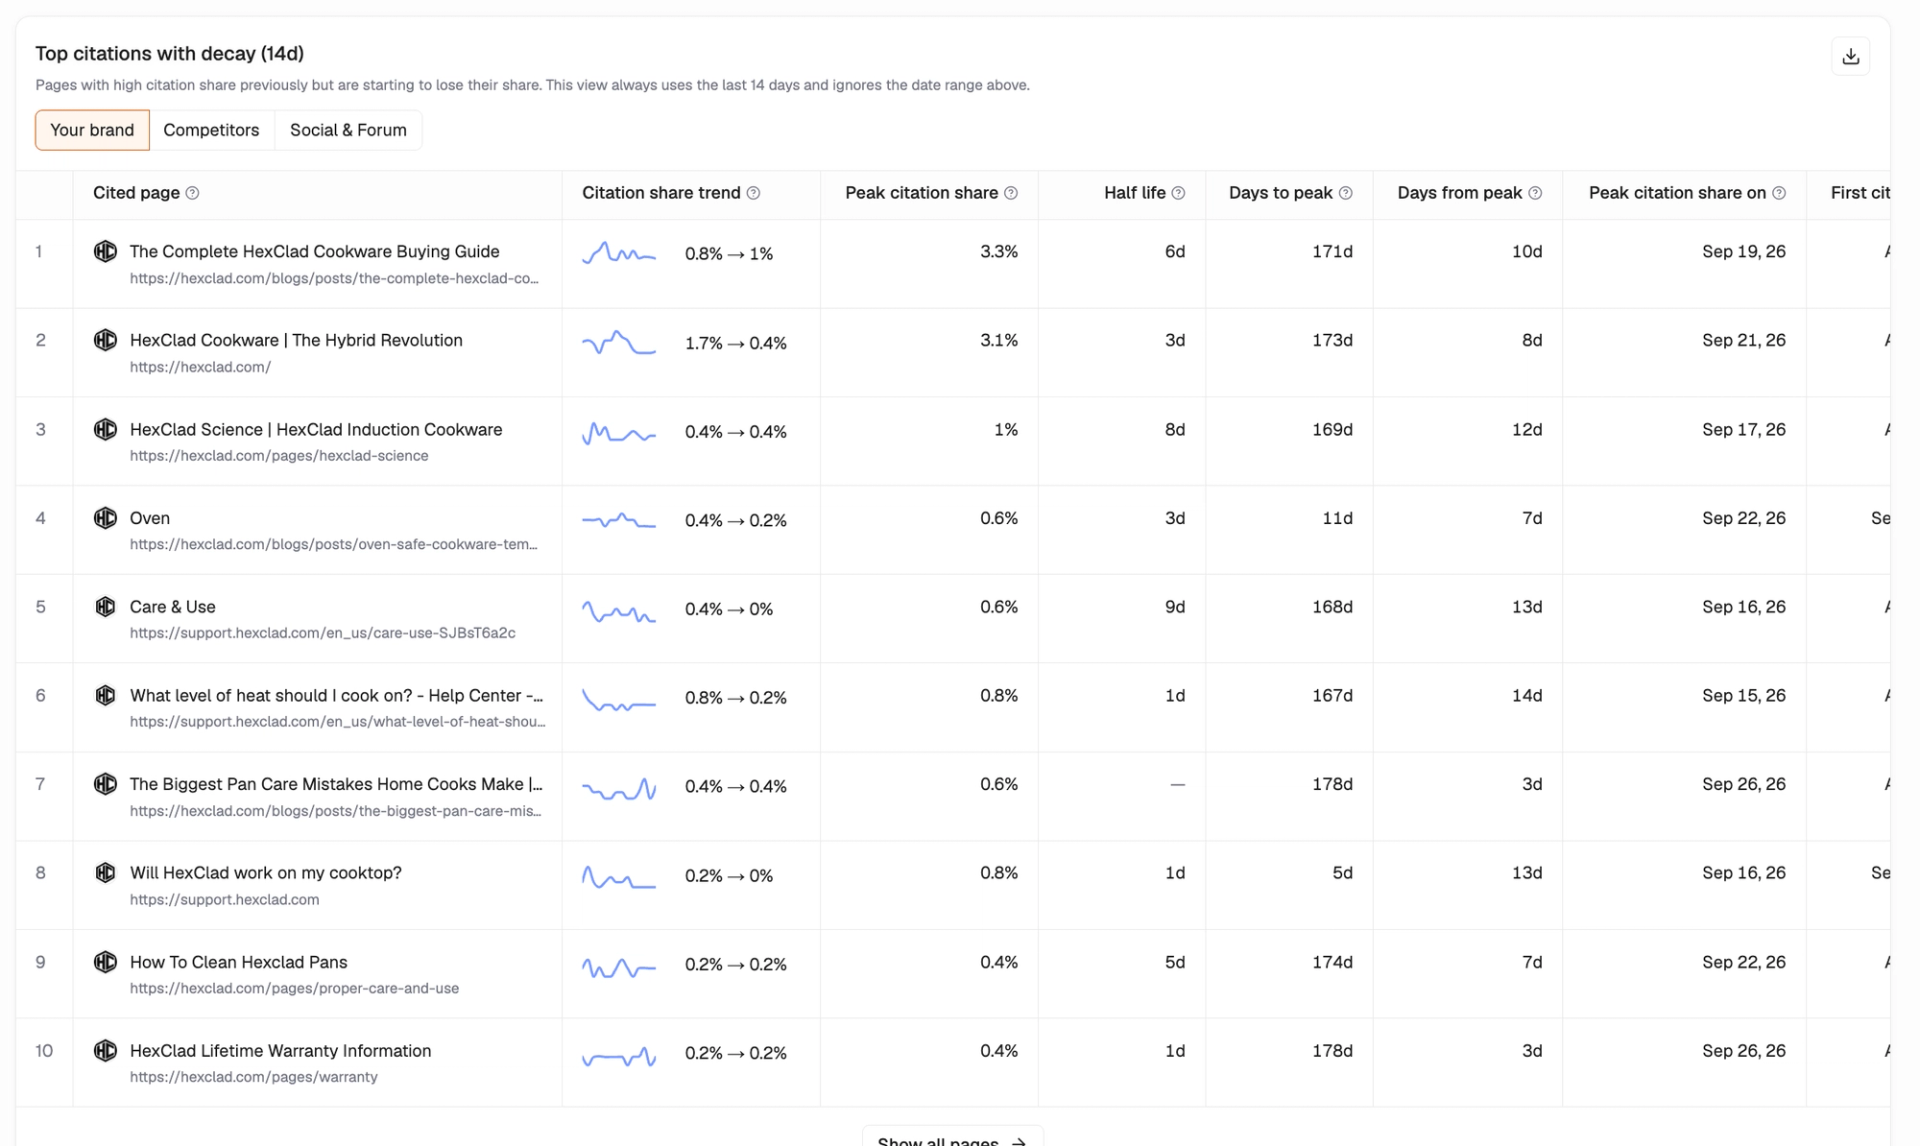
Task: Open Half life info tooltip icon
Action: click(1178, 193)
